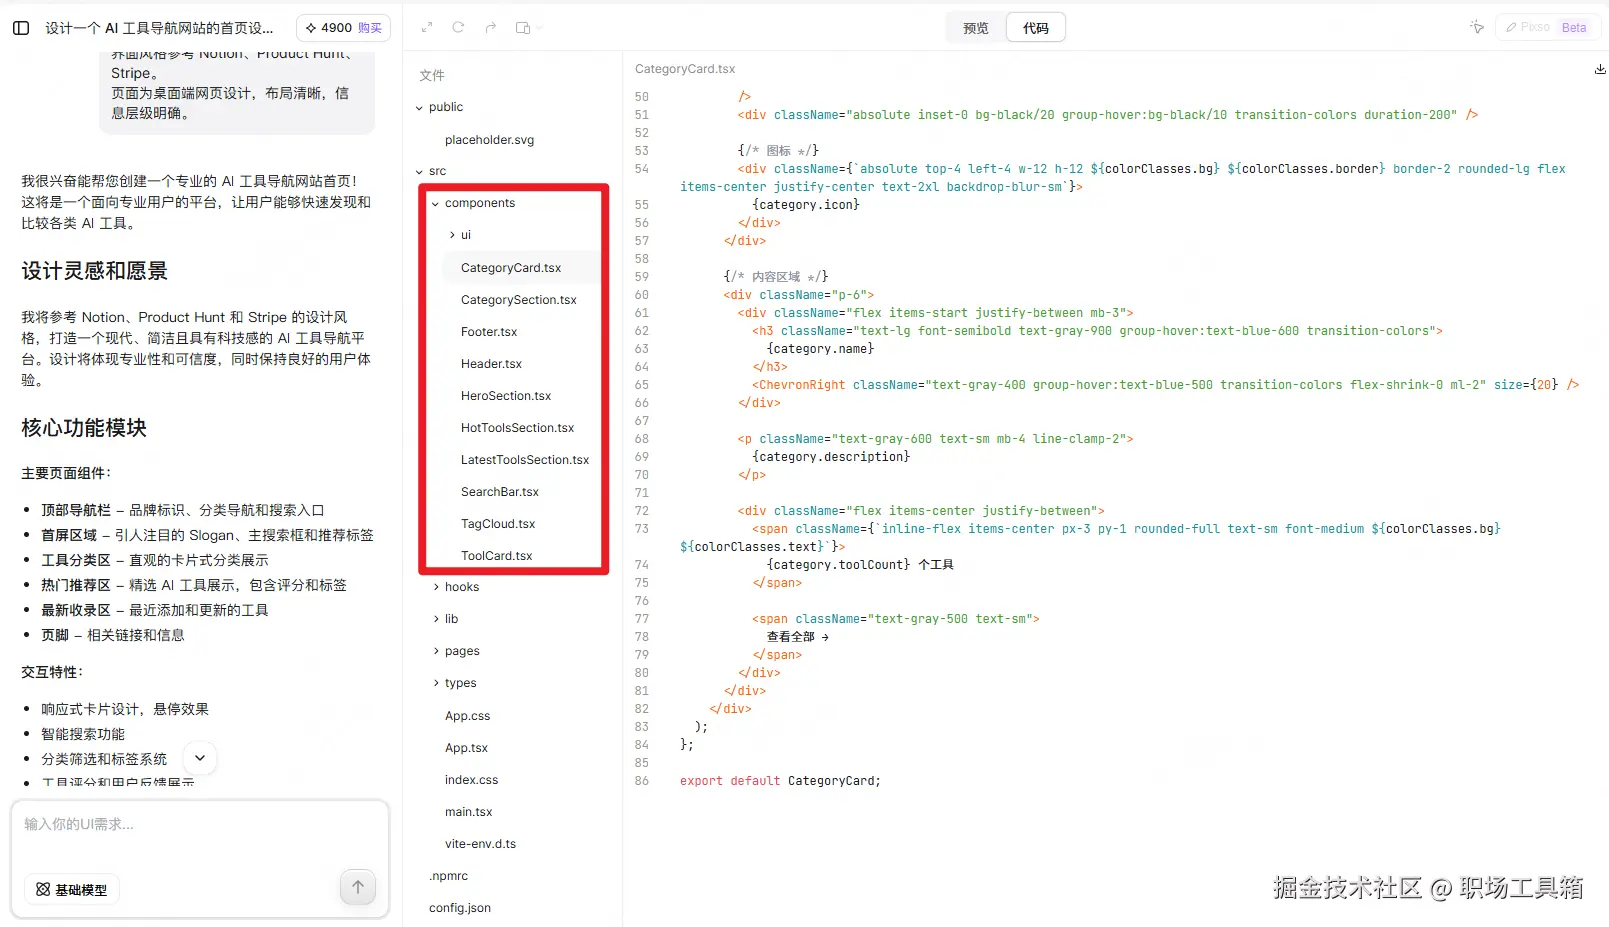1609x927 pixels.
Task: Open config.json file
Action: tap(459, 908)
